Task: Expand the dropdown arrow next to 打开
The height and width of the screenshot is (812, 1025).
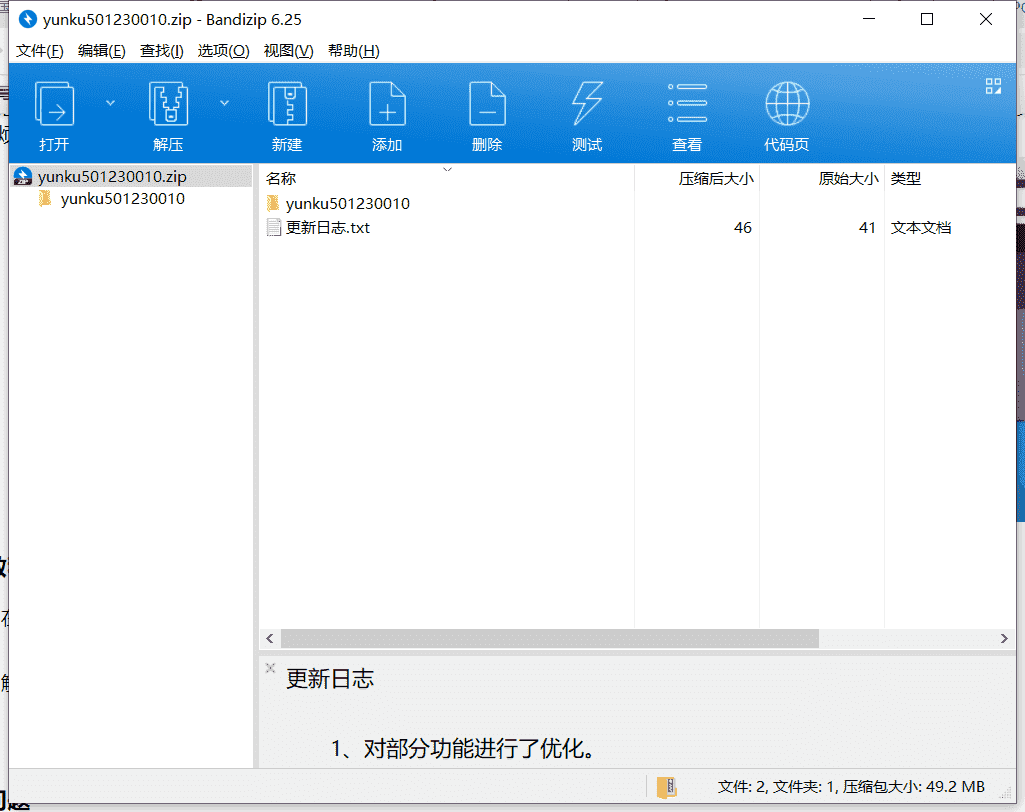Action: 110,103
